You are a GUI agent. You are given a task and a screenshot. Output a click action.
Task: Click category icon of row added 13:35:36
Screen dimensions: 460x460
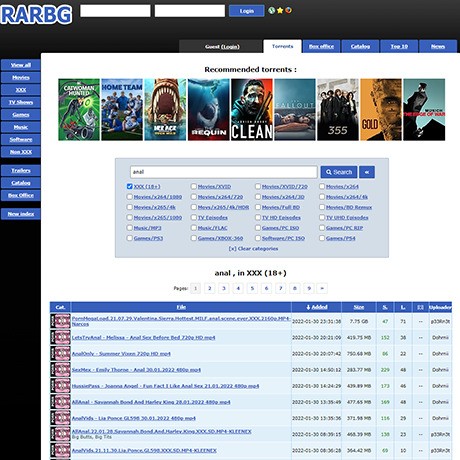click(60, 418)
